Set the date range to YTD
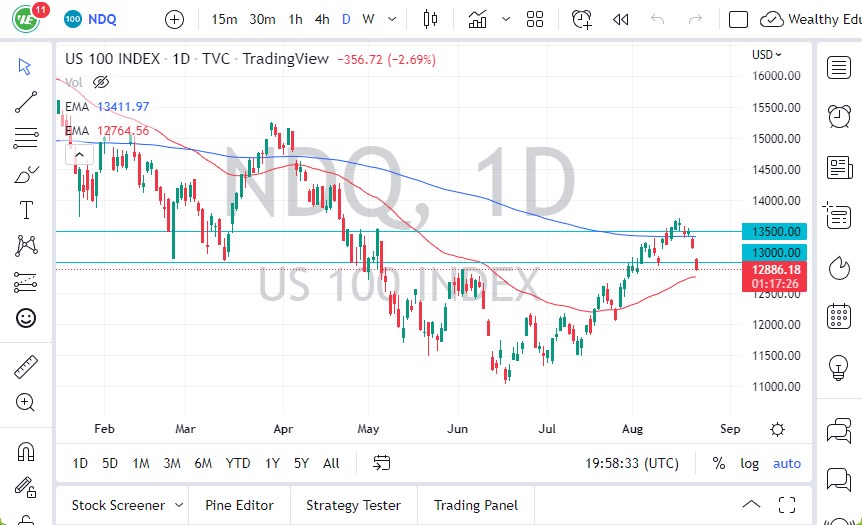 238,463
